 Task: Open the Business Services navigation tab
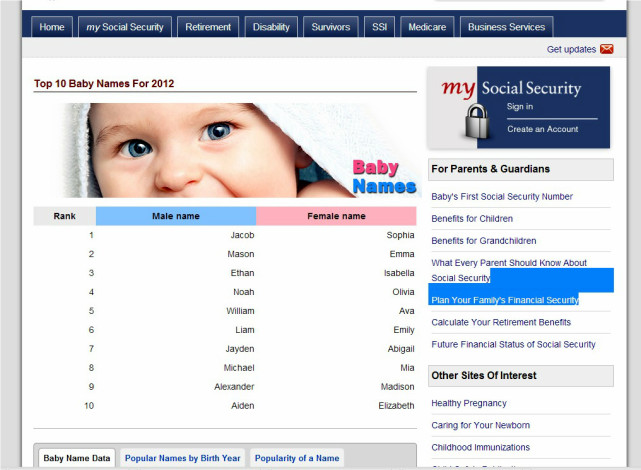coord(507,27)
